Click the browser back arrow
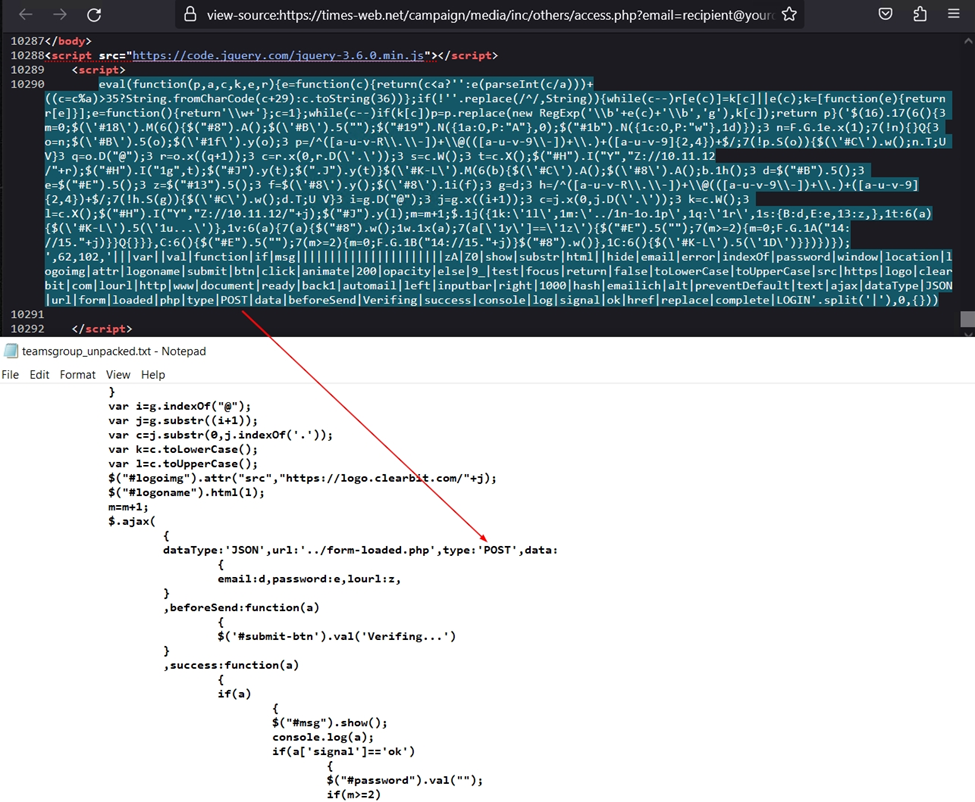Image resolution: width=975 pixels, height=802 pixels. tap(25, 14)
